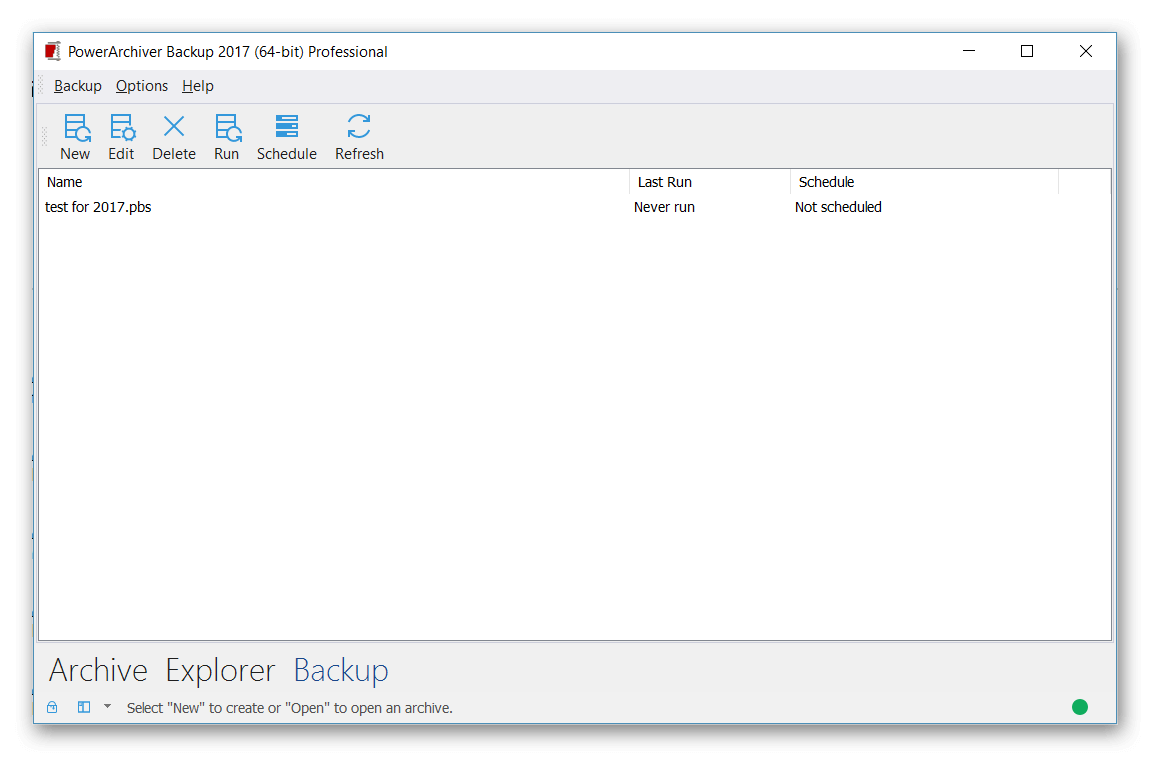This screenshot has height=757, width=1150.
Task: Open the Options menu
Action: pyautogui.click(x=142, y=86)
